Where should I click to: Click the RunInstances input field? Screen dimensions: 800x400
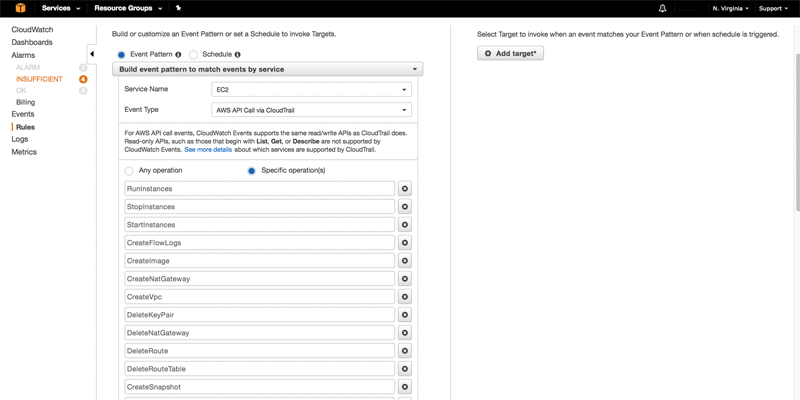click(260, 188)
